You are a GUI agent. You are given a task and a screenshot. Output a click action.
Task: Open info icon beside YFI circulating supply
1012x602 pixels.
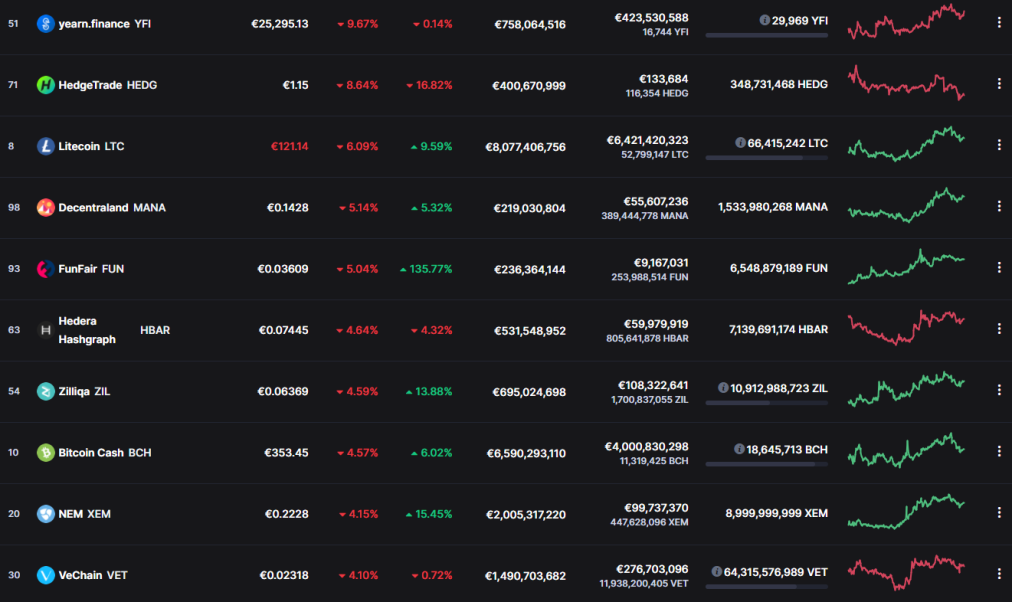coord(764,20)
